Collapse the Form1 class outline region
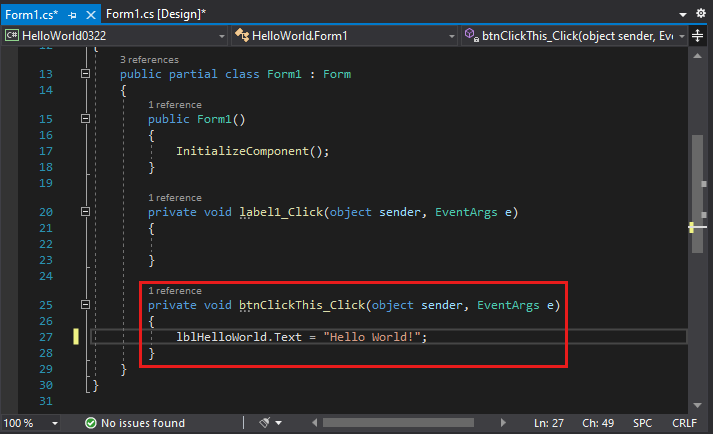Screen dimensions: 713x434 click(x=86, y=75)
